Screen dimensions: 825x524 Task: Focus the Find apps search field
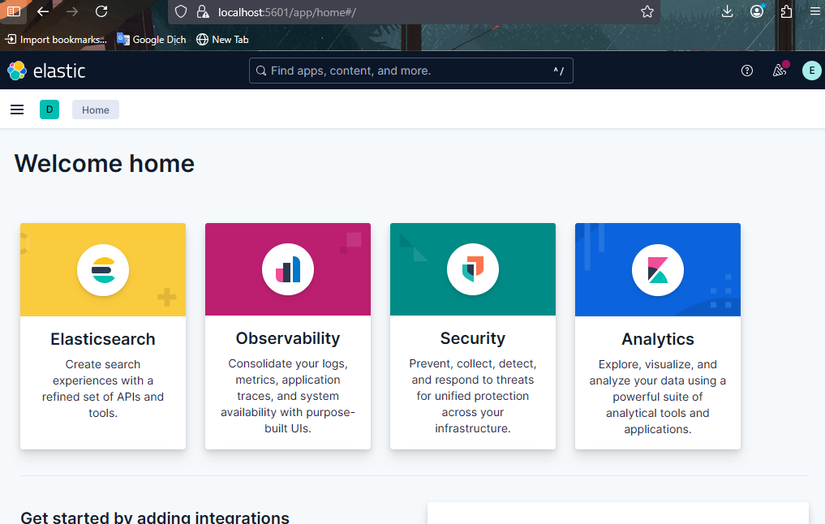[x=411, y=70]
